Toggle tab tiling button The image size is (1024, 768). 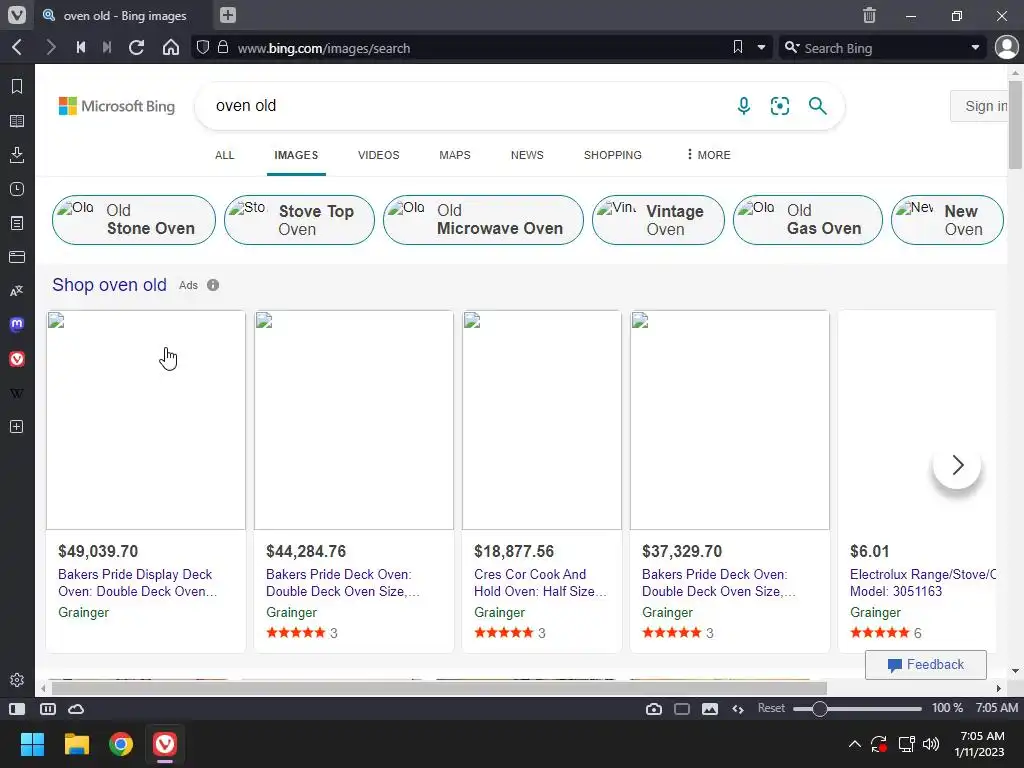click(x=48, y=709)
